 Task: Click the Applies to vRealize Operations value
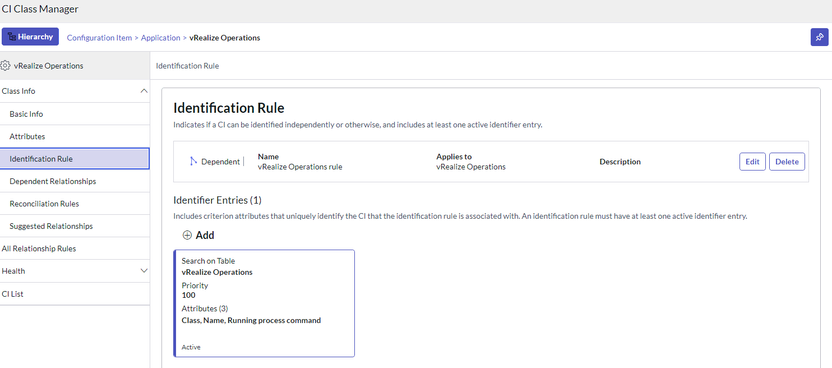coord(471,167)
